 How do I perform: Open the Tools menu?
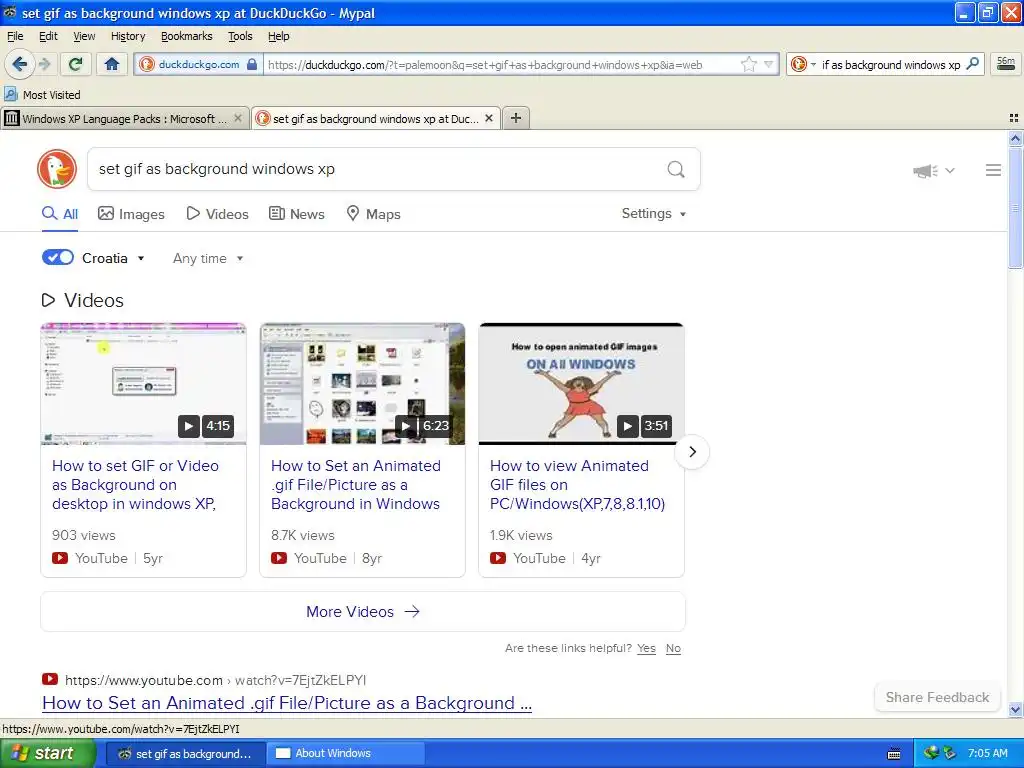(x=240, y=36)
